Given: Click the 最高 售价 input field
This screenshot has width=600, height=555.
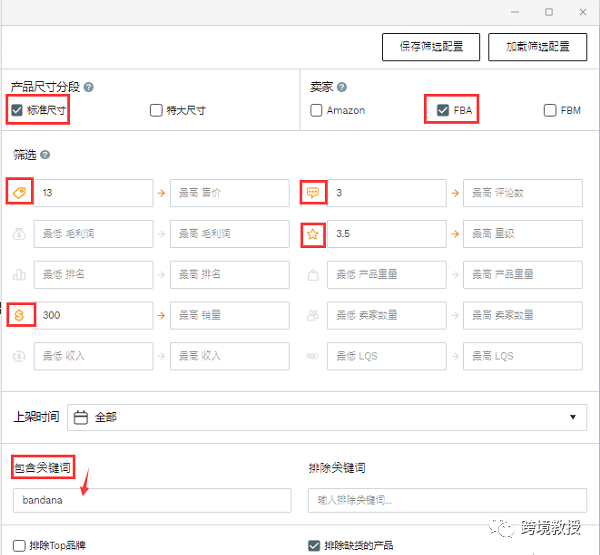Looking at the screenshot, I should tap(230, 193).
